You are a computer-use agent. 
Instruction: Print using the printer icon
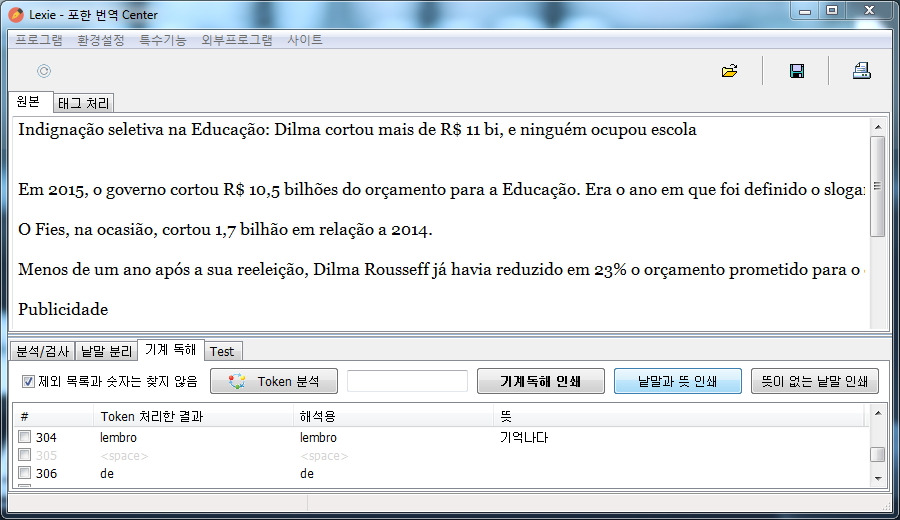coord(862,71)
